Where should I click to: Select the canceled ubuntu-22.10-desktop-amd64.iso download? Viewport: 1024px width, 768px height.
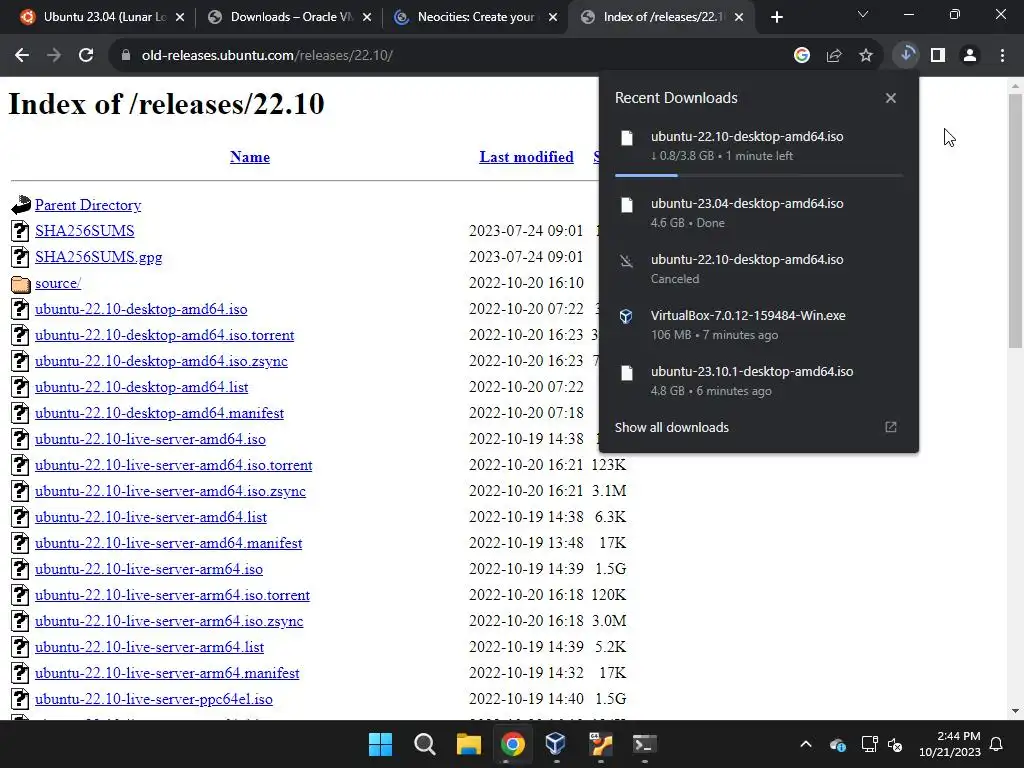tap(758, 268)
